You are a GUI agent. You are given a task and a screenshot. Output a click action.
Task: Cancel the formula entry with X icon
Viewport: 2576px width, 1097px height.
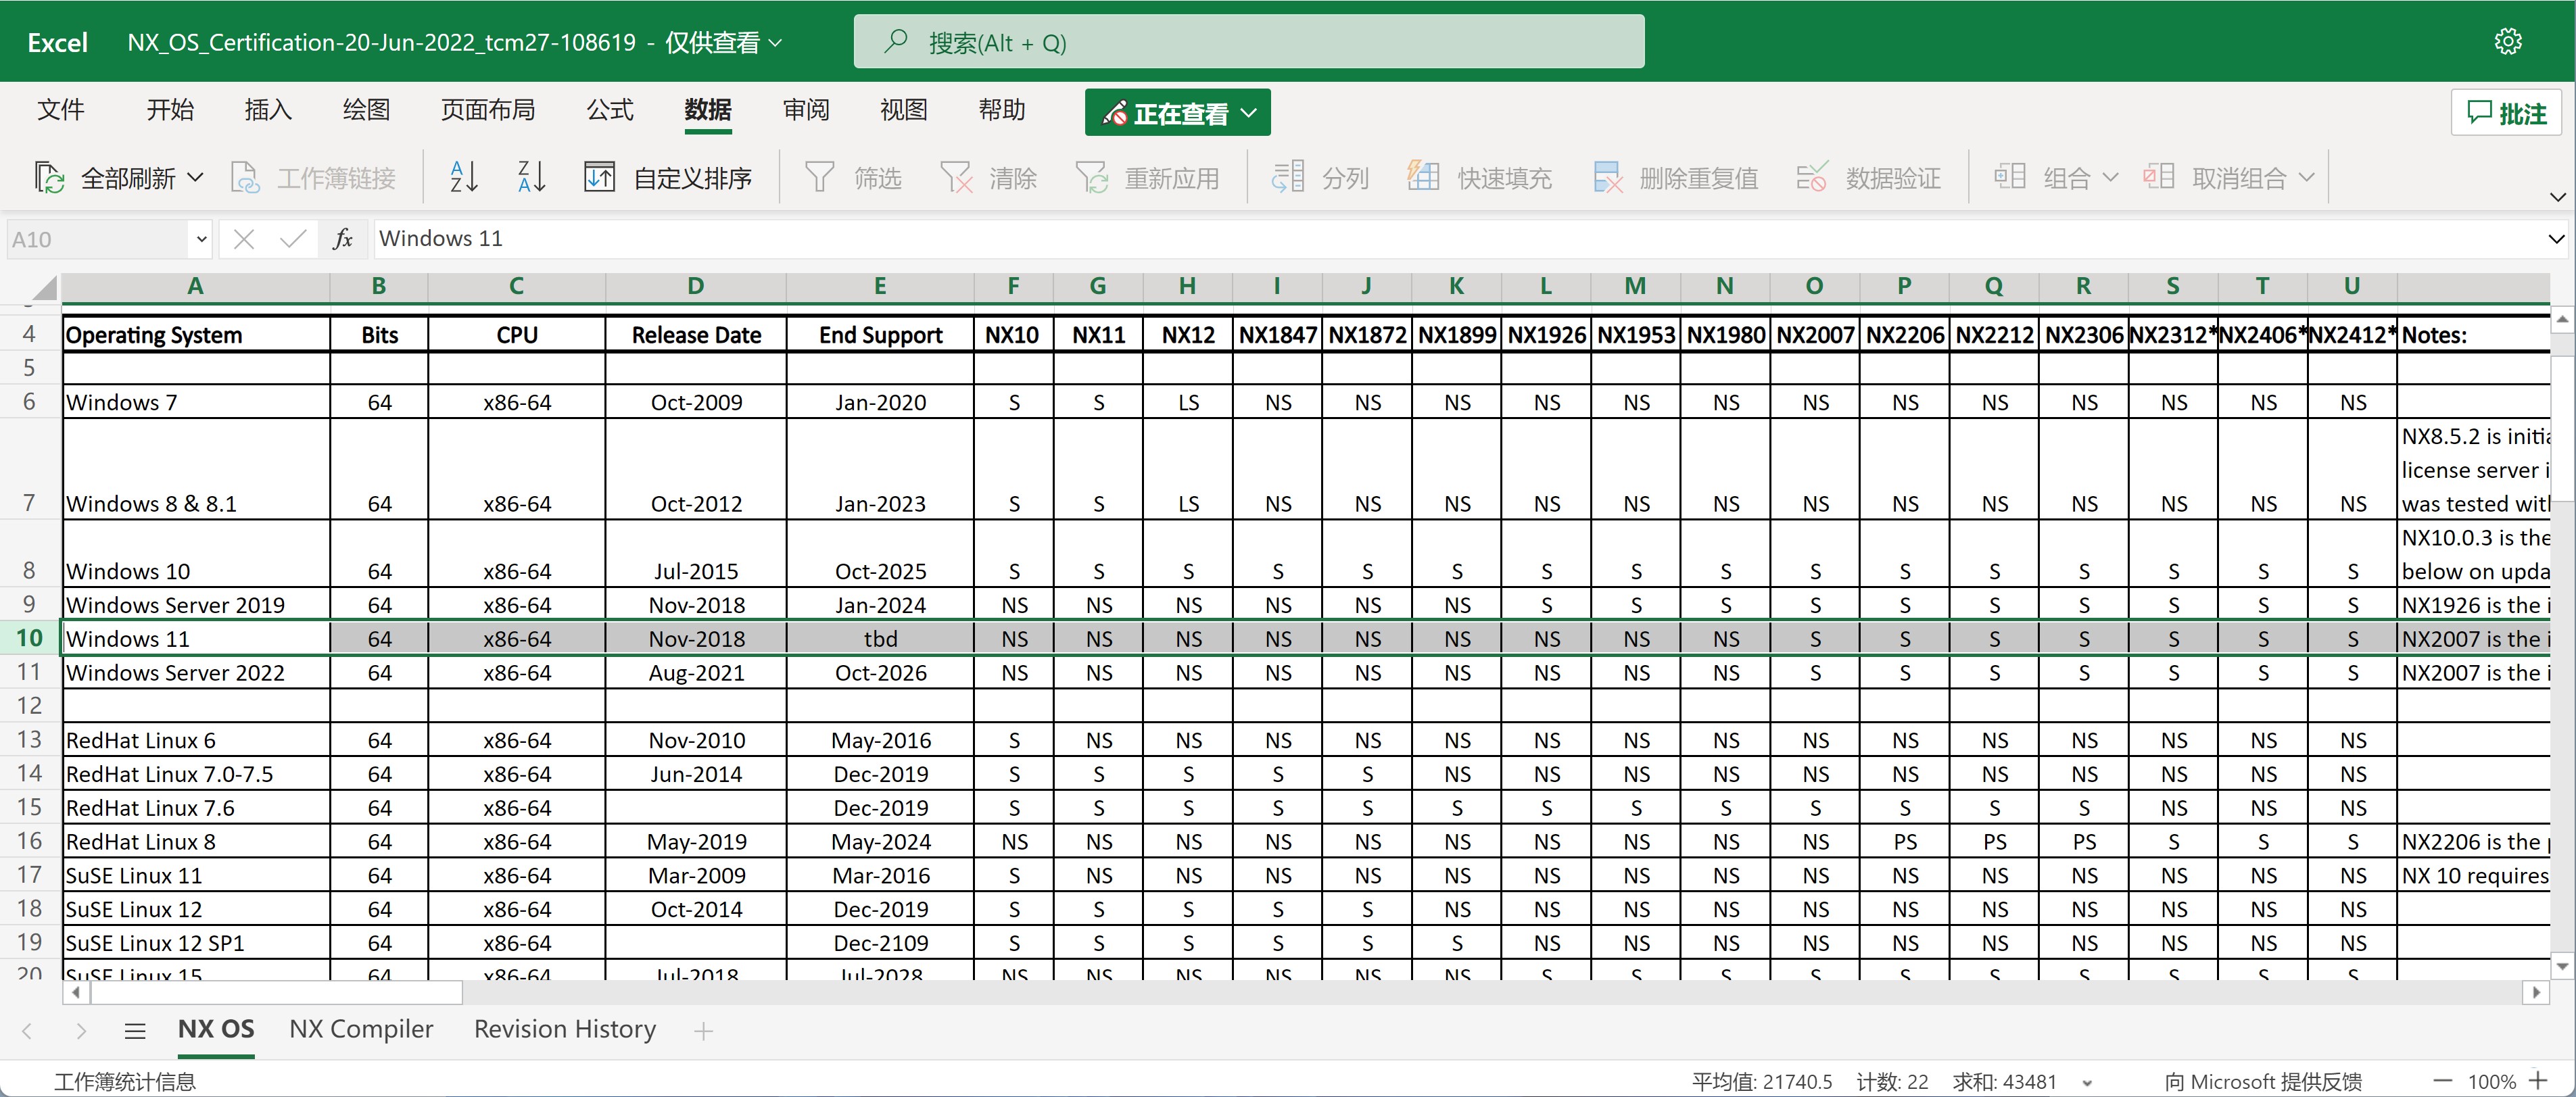[243, 239]
